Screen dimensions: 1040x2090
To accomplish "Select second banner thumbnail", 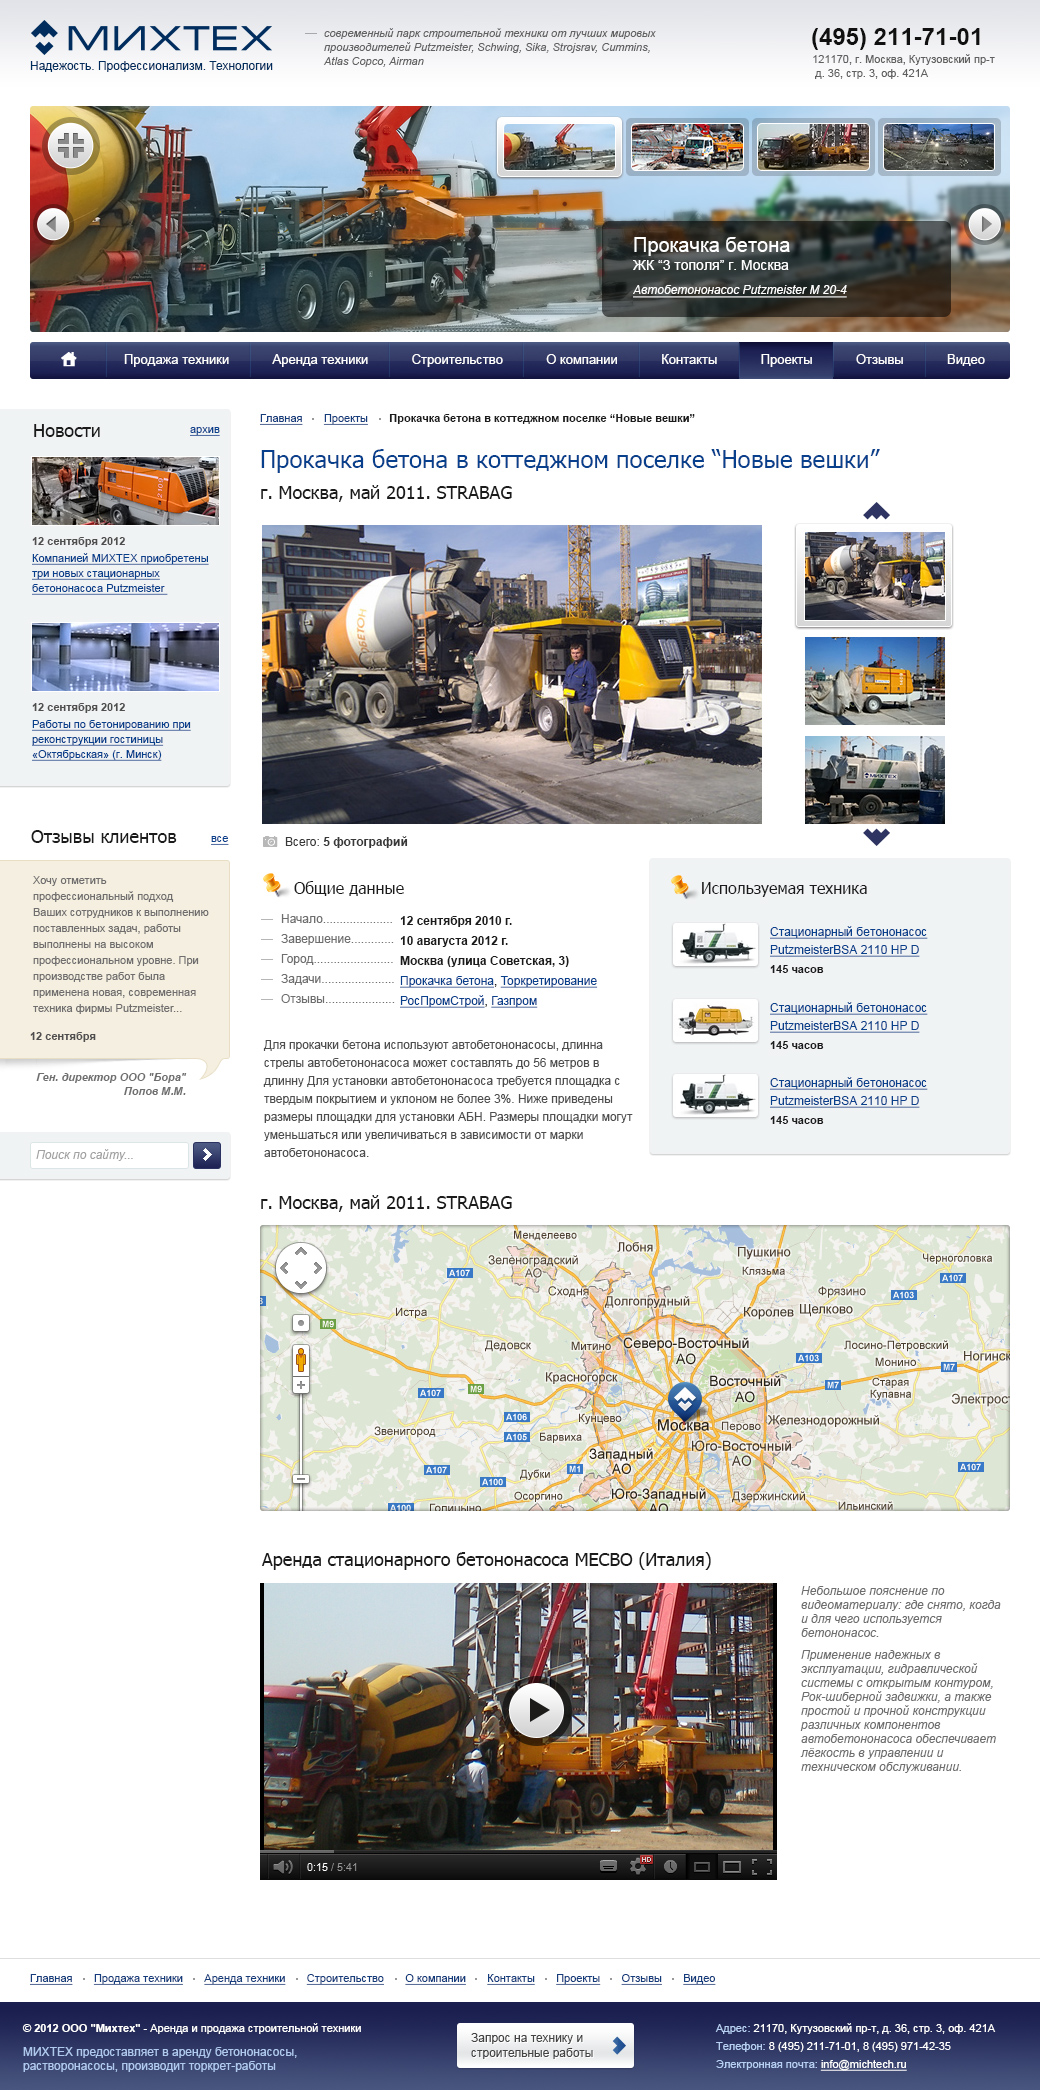I will click(x=687, y=147).
